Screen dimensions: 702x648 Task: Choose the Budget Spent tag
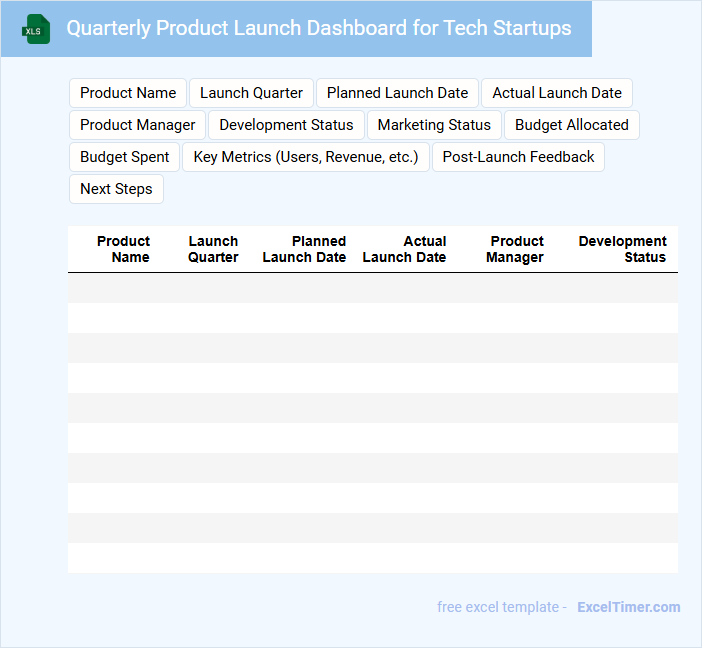125,157
